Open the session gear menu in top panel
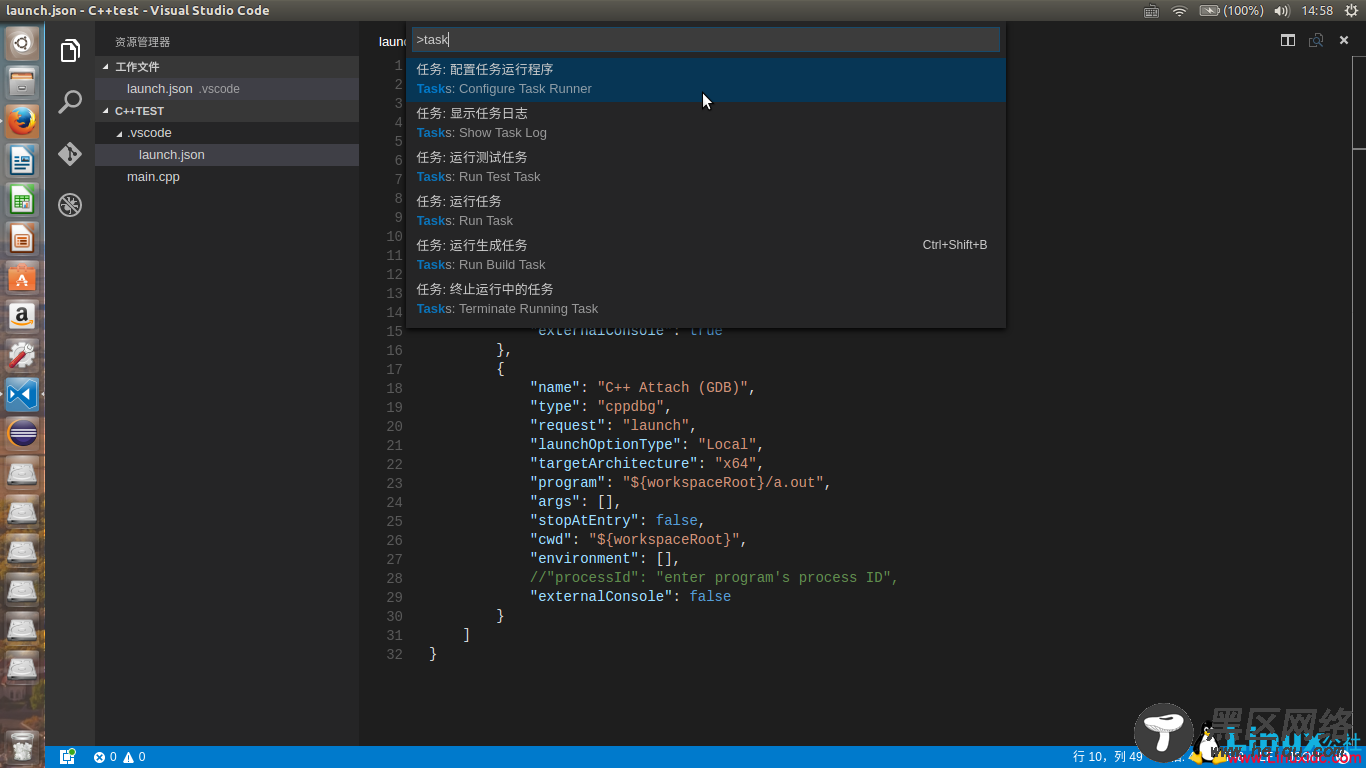Screen dimensions: 1366x768 click(1351, 11)
